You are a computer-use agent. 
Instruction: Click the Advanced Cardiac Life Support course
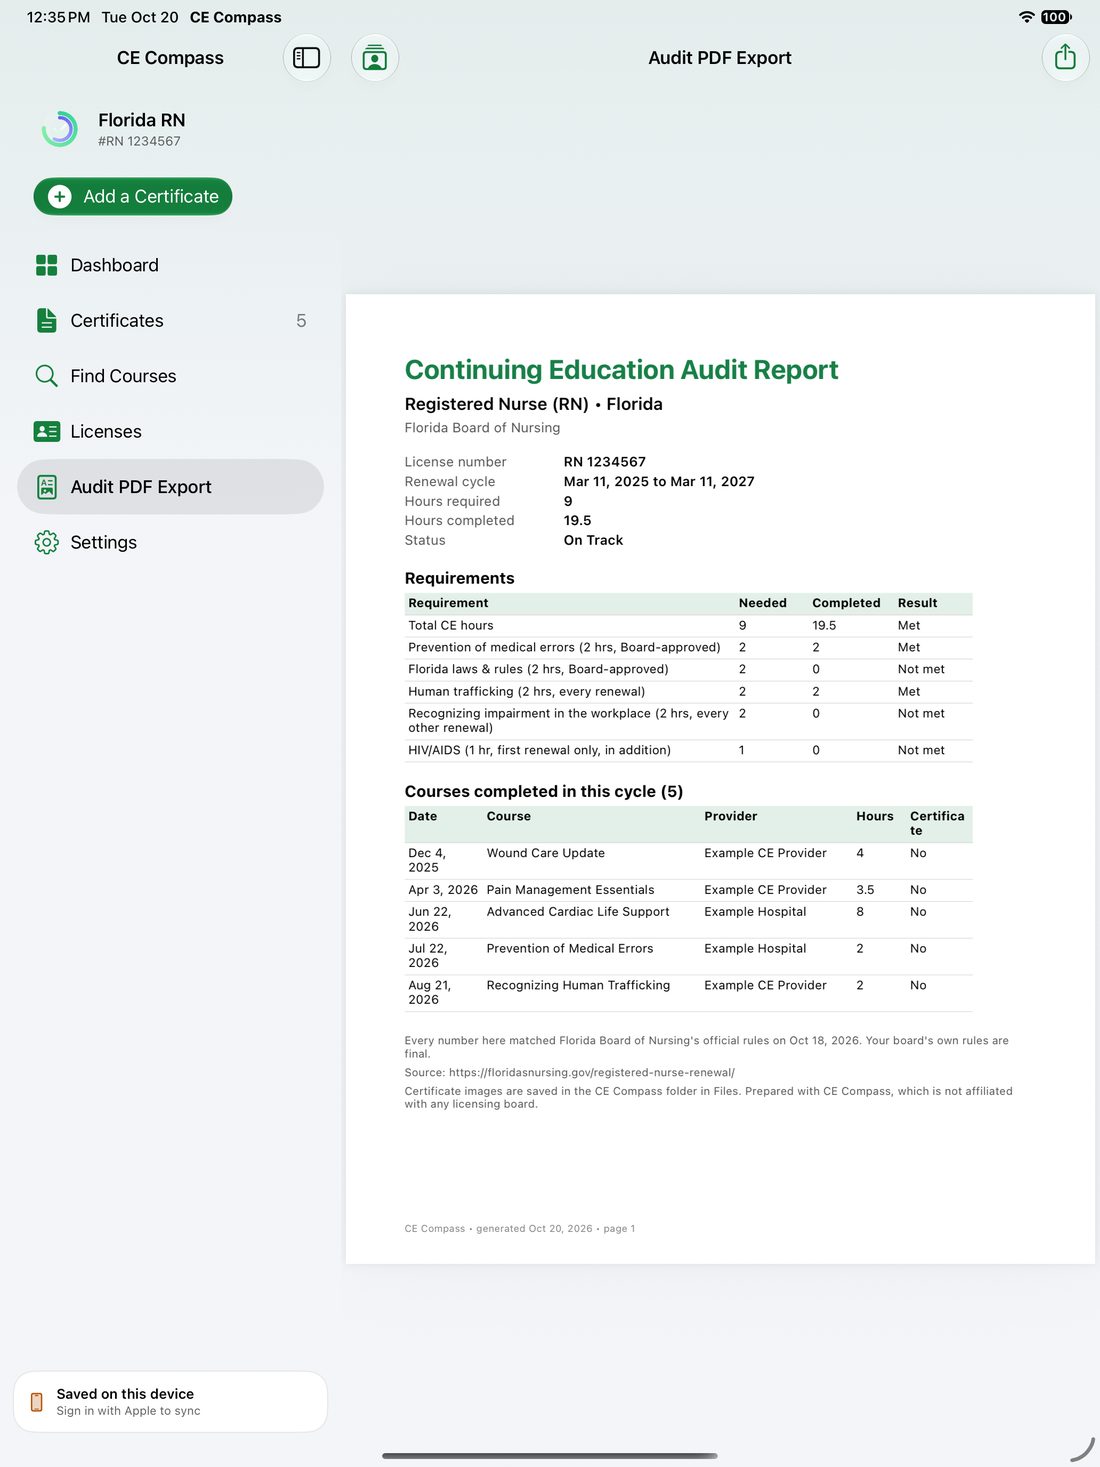click(578, 912)
